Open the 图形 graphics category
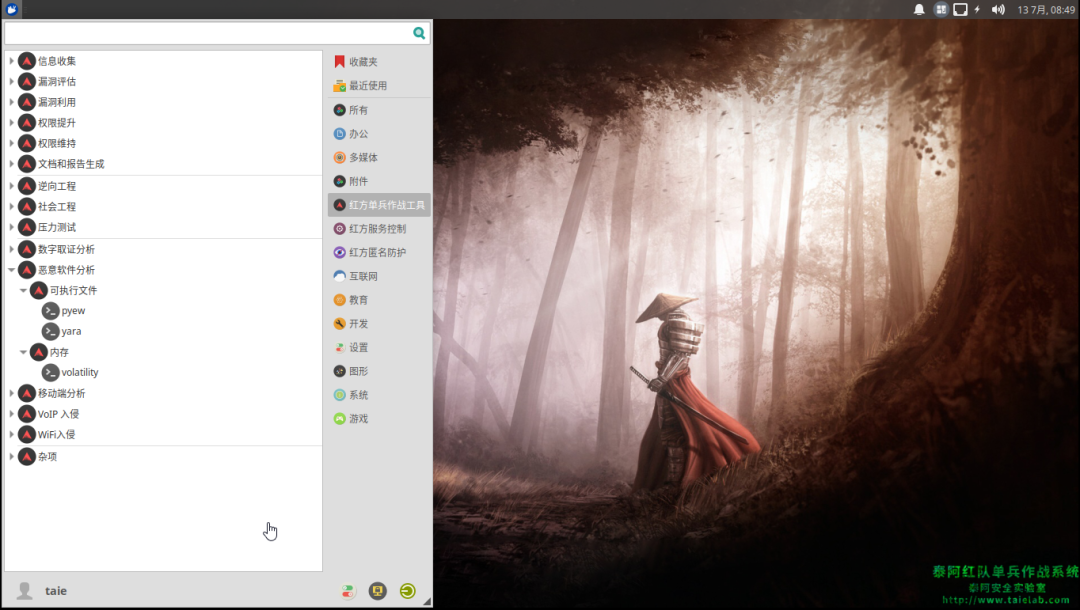The height and width of the screenshot is (610, 1080). point(380,372)
